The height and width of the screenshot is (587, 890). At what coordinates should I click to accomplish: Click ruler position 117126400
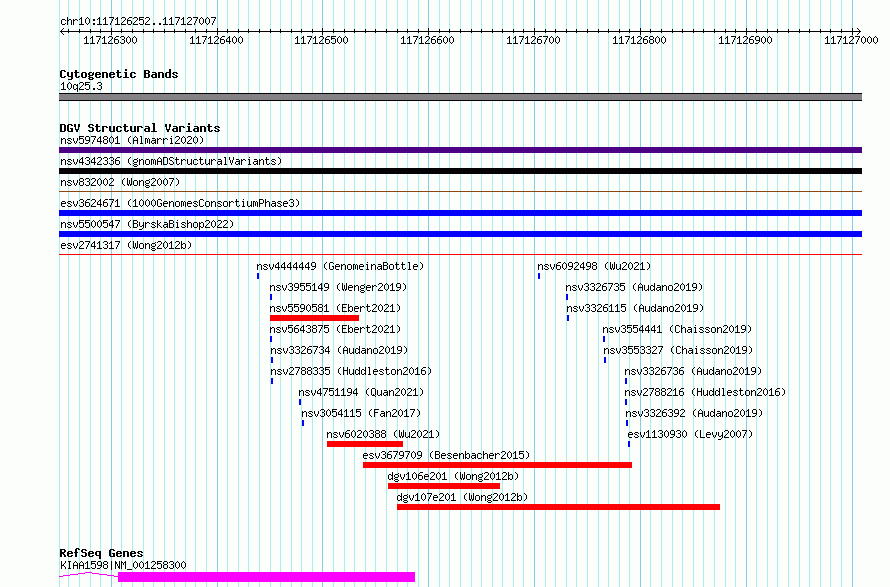pyautogui.click(x=216, y=40)
